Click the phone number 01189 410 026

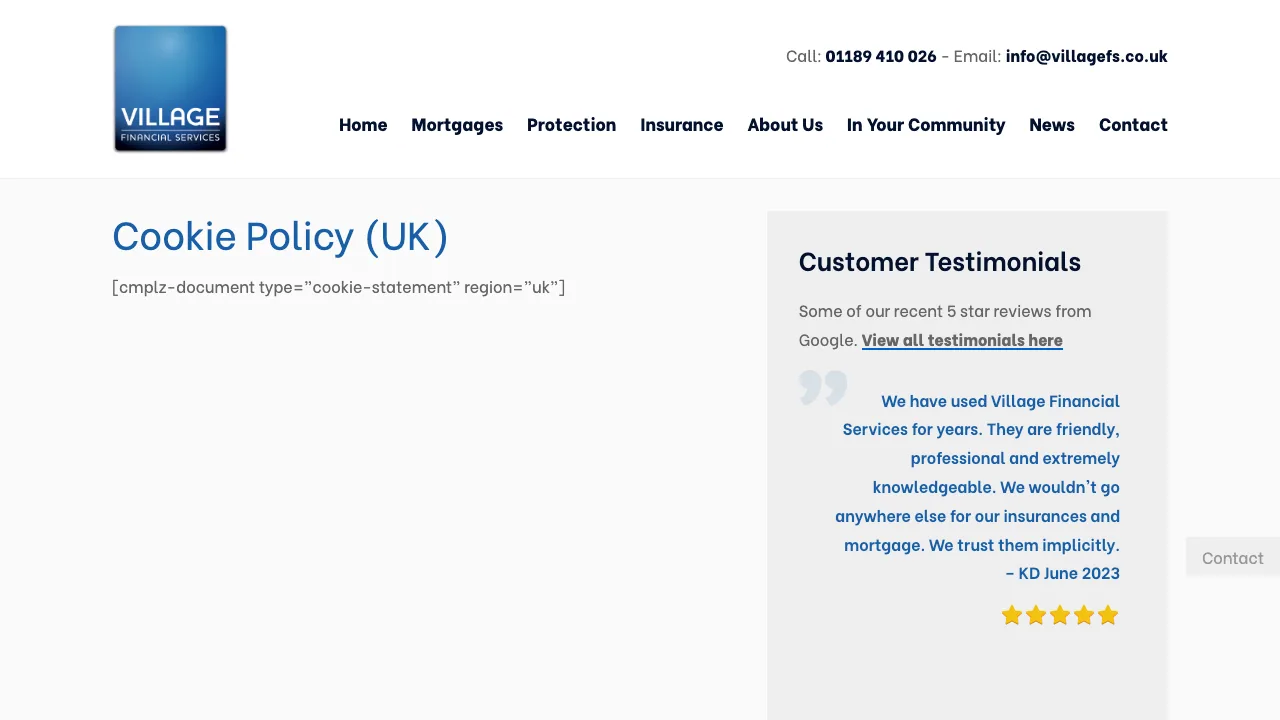point(881,56)
